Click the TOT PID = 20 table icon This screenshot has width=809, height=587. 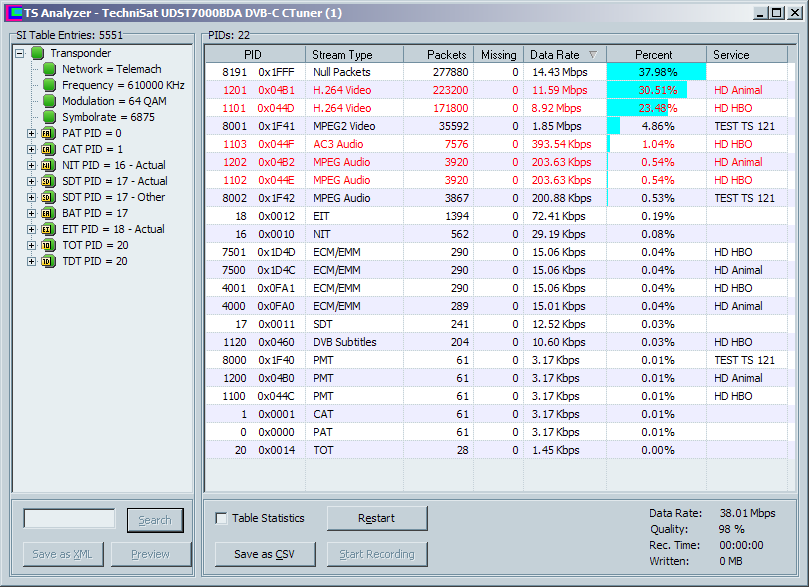(48, 245)
